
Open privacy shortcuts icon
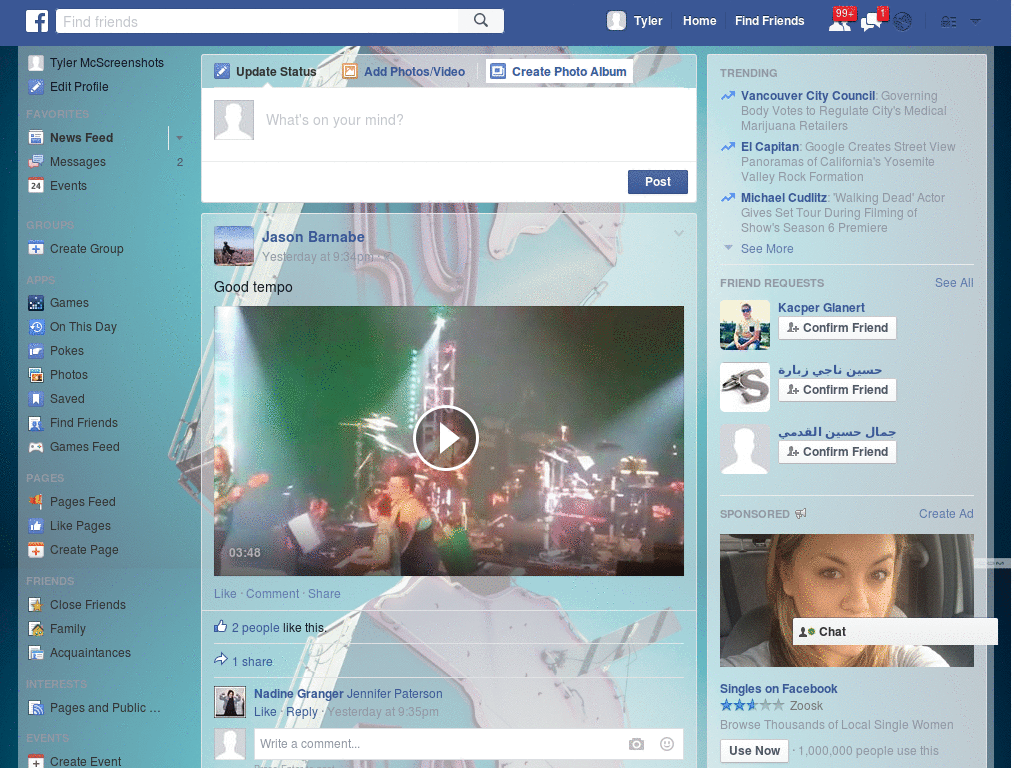click(x=949, y=22)
